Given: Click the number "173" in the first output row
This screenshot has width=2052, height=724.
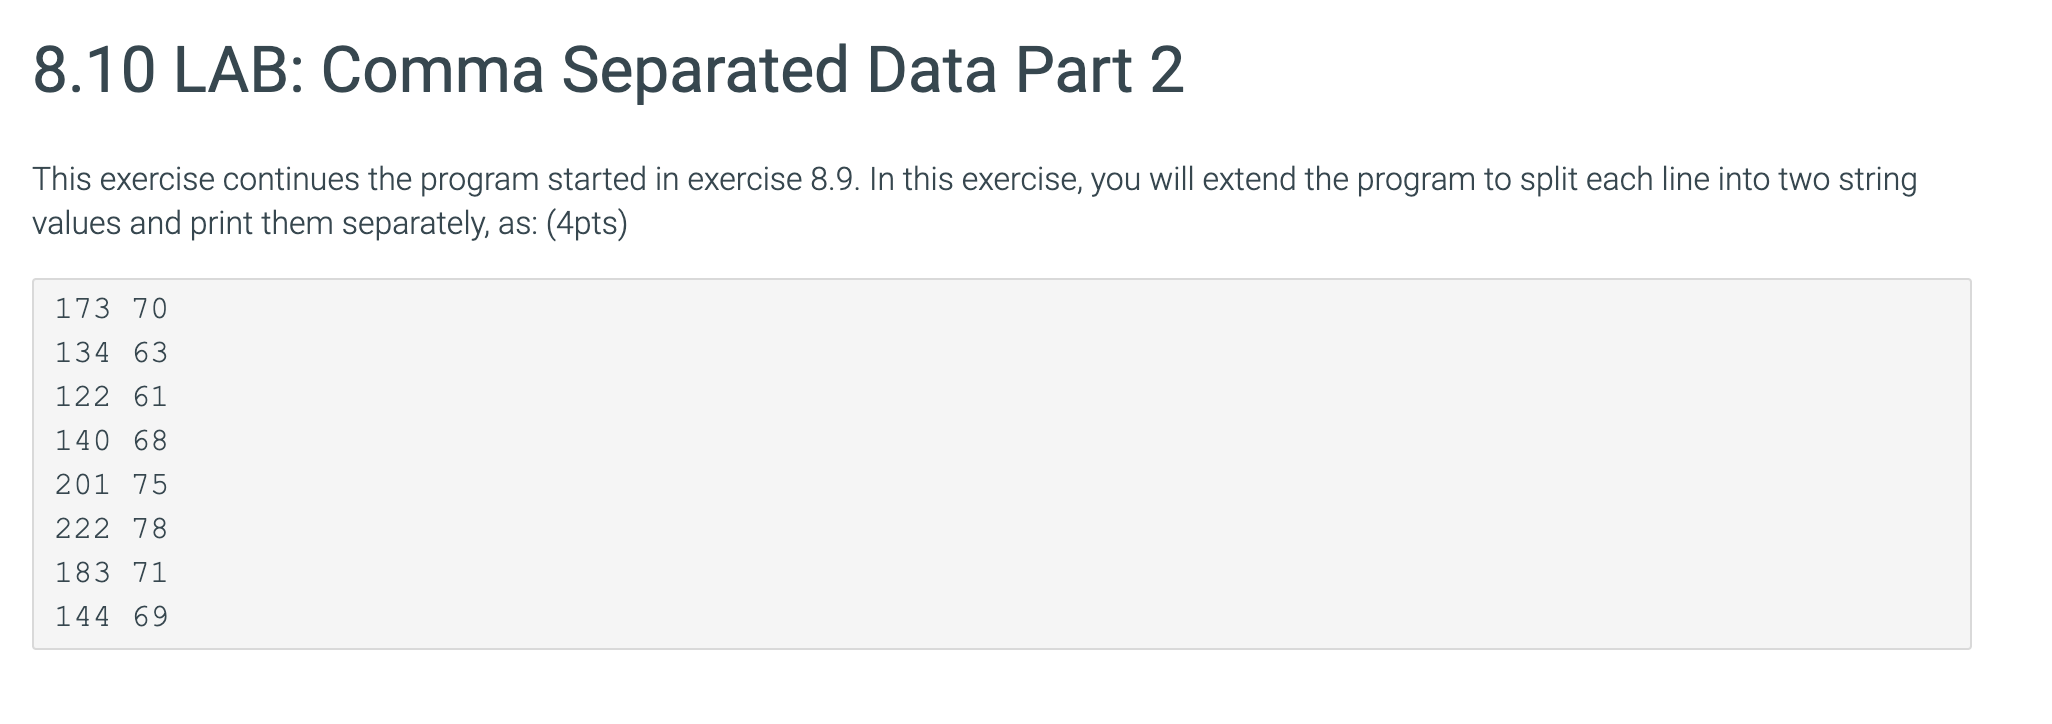Looking at the screenshot, I should pyautogui.click(x=83, y=309).
